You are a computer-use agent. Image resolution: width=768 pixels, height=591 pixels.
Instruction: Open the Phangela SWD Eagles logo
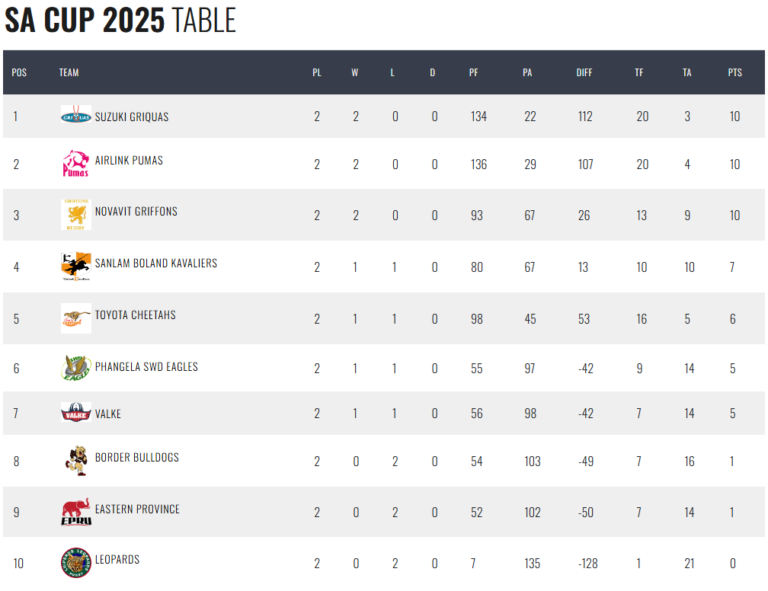click(x=76, y=368)
